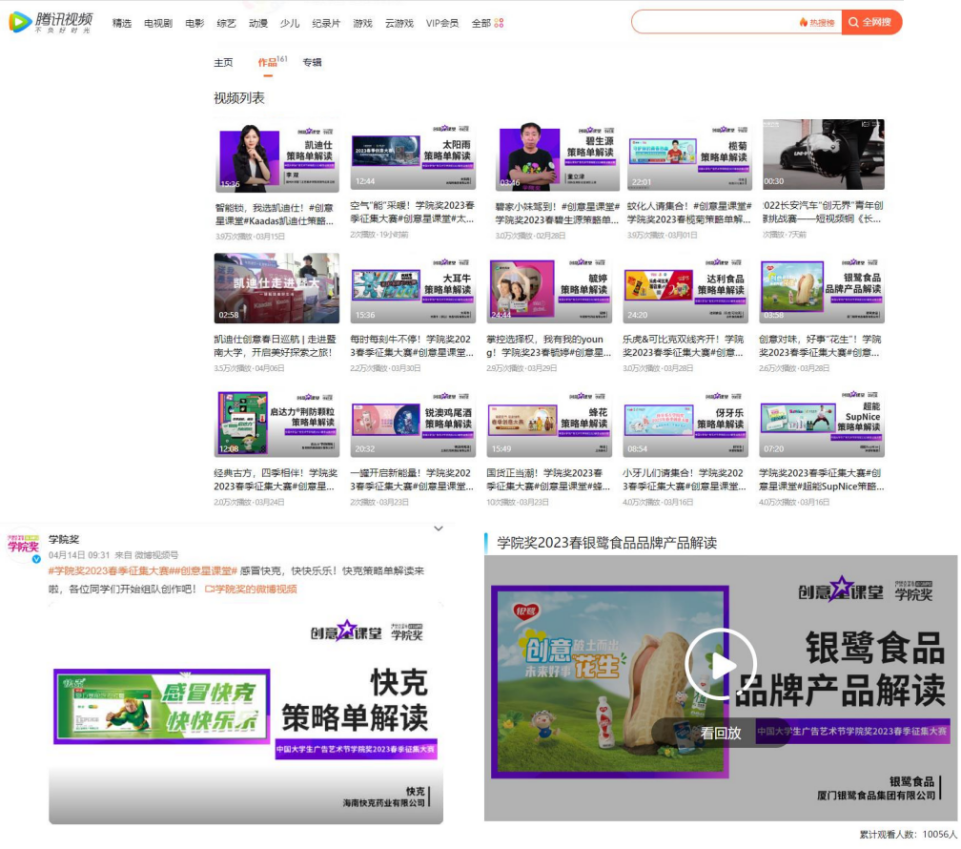Open the 云游戏 section
Image resolution: width=961 pixels, height=849 pixels.
coord(399,23)
